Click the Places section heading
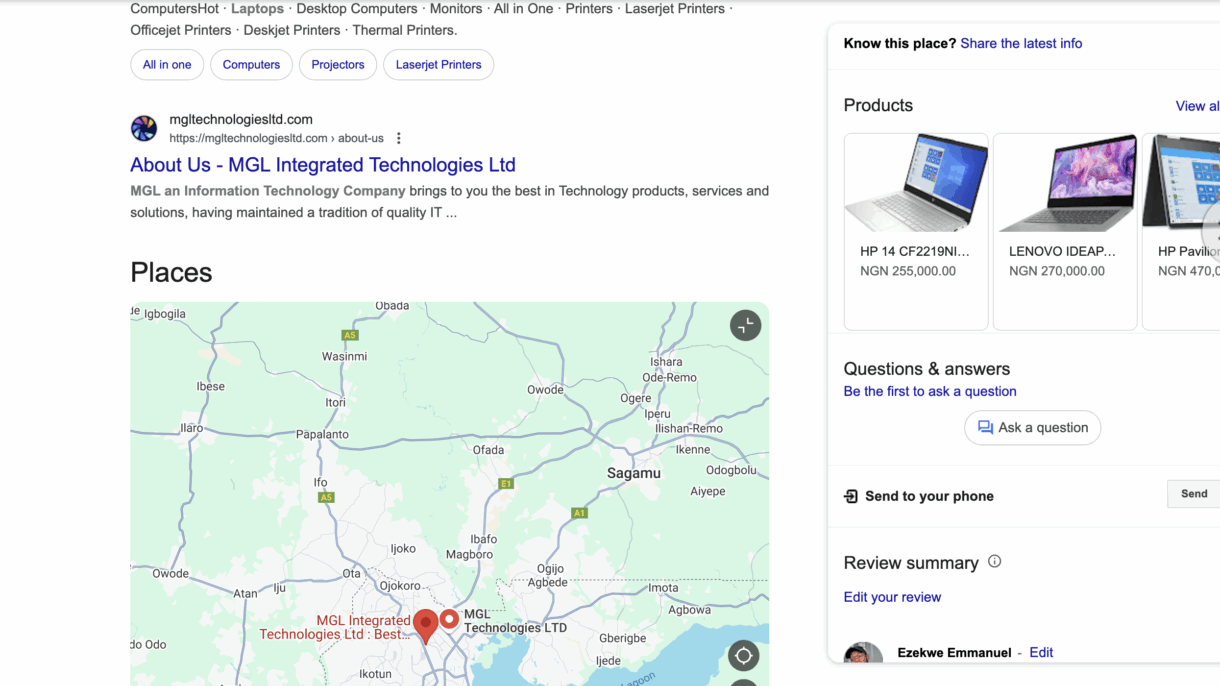Image resolution: width=1220 pixels, height=686 pixels. click(x=171, y=272)
